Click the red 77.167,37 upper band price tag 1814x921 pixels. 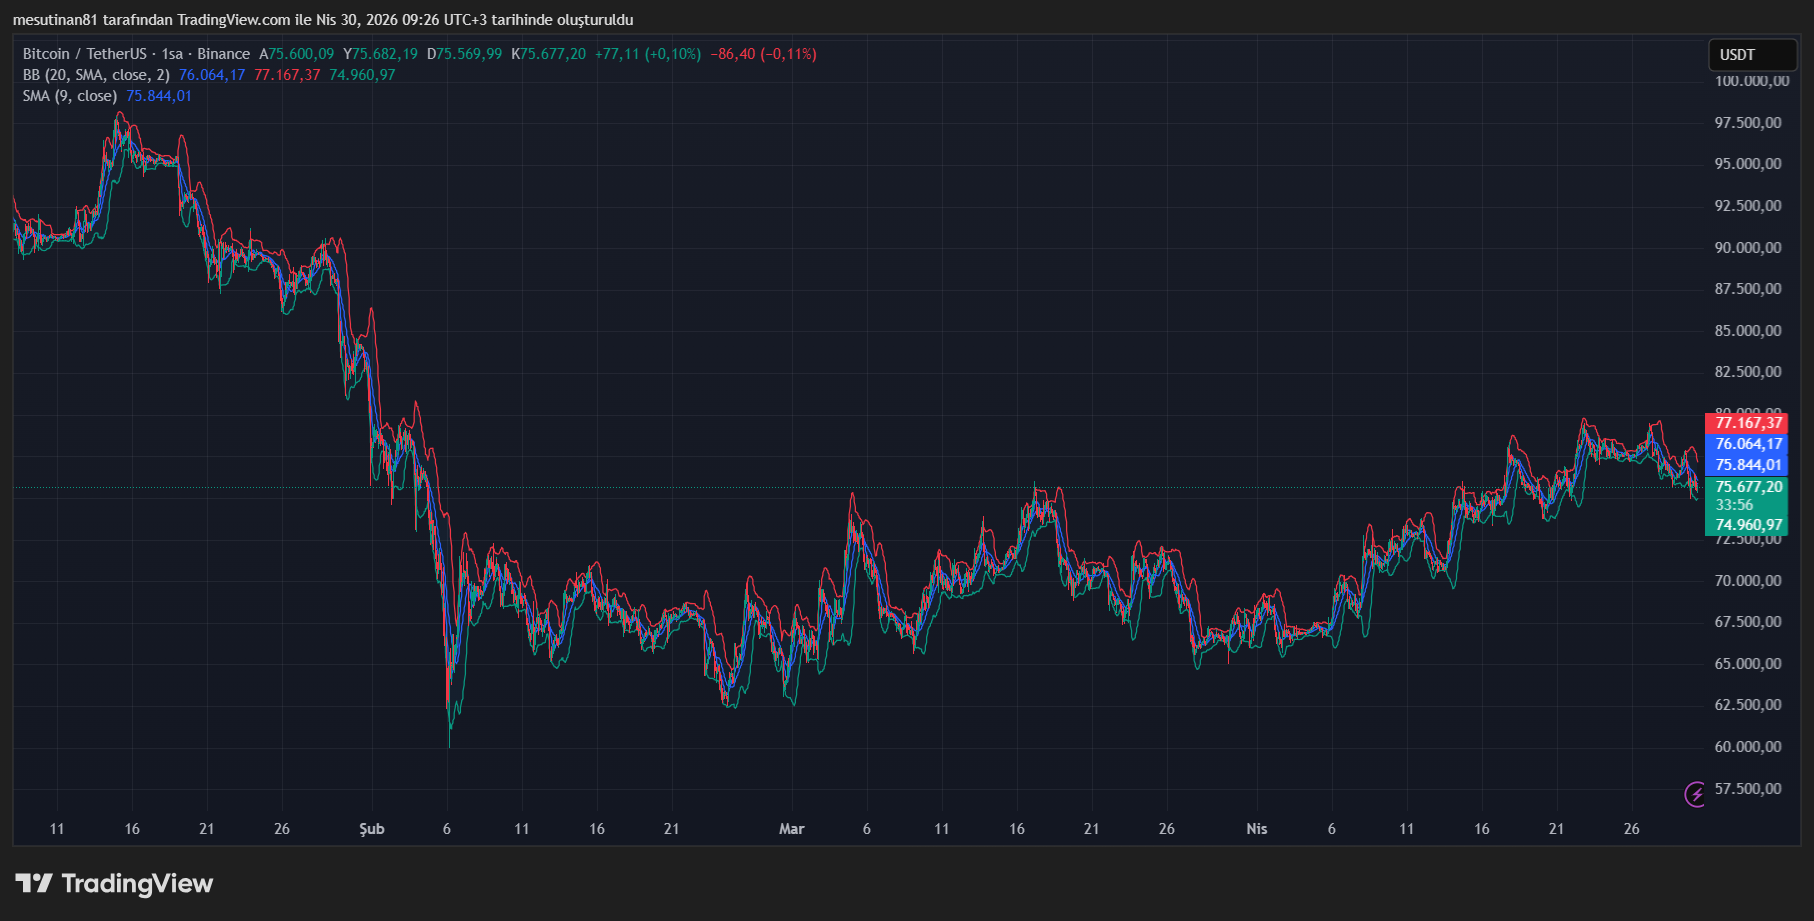click(x=1747, y=423)
